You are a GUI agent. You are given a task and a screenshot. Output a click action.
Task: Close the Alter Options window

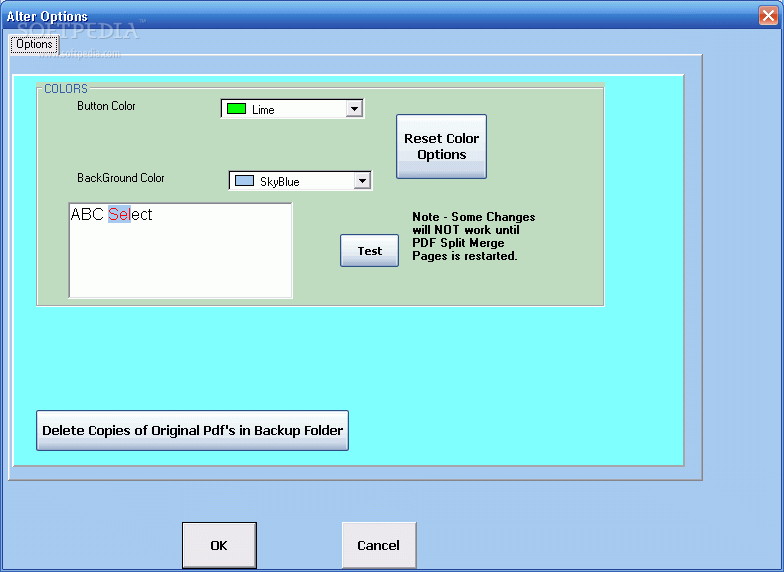(x=768, y=16)
